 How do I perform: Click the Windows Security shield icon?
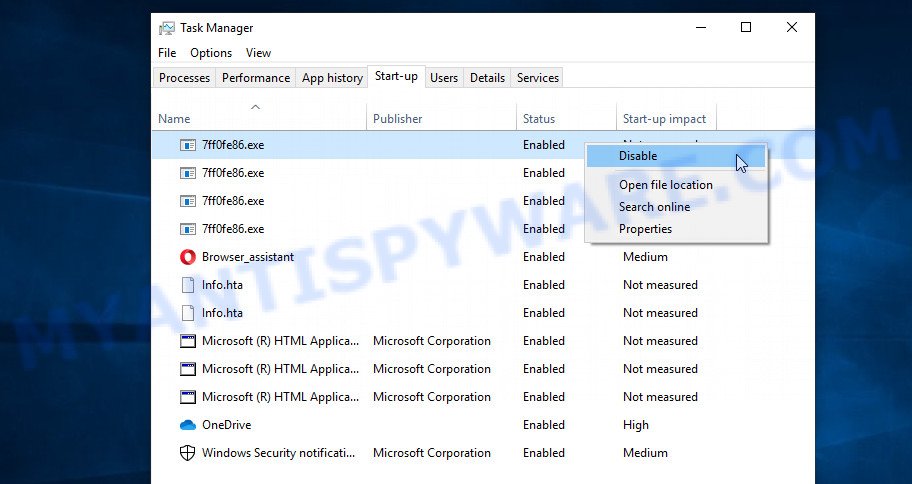pyautogui.click(x=187, y=453)
